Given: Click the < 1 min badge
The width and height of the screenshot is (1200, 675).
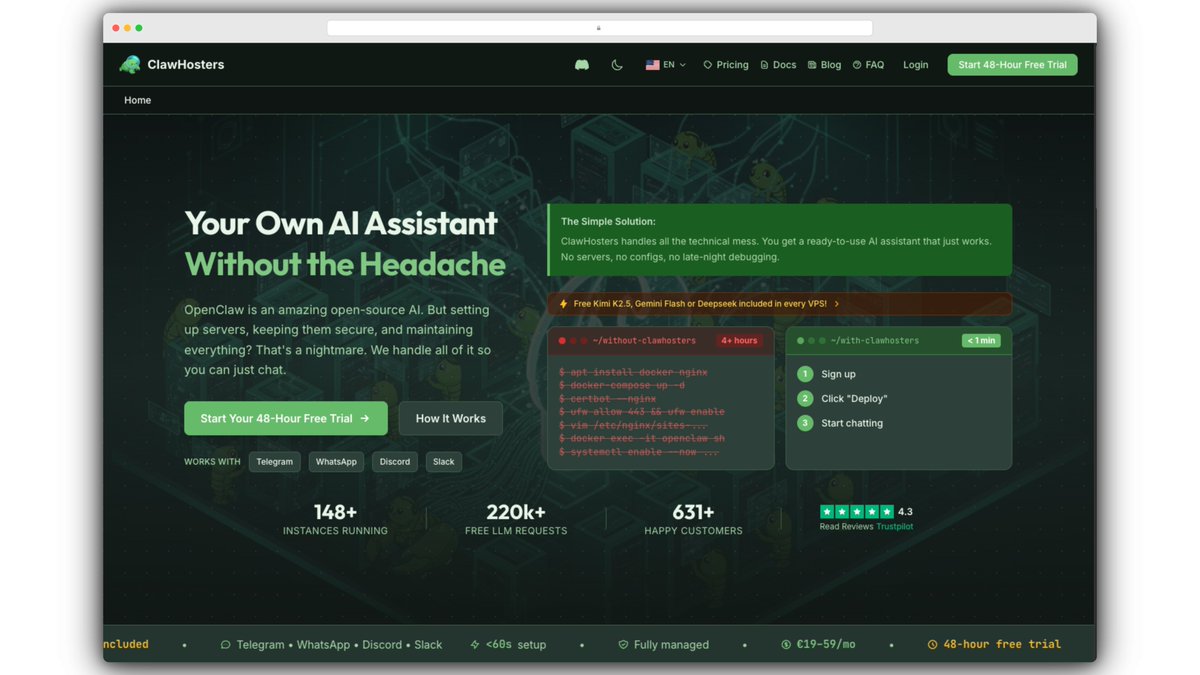Looking at the screenshot, I should [981, 341].
